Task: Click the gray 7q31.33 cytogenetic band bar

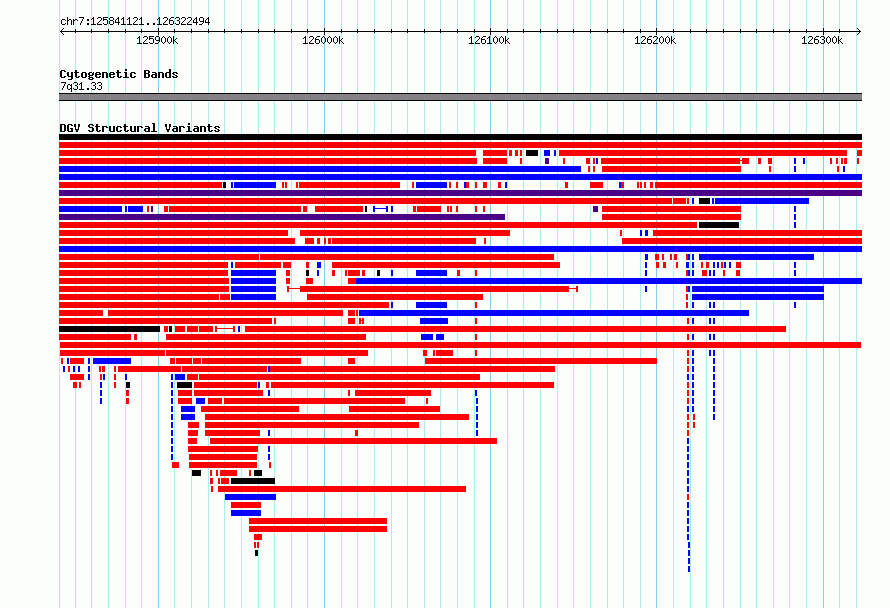Action: (x=460, y=97)
